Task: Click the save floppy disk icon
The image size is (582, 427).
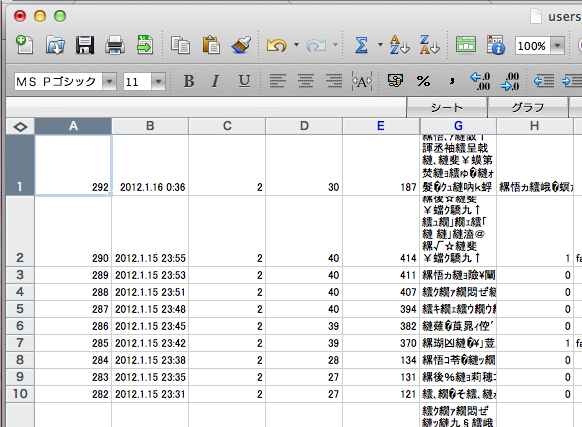Action: click(x=85, y=45)
